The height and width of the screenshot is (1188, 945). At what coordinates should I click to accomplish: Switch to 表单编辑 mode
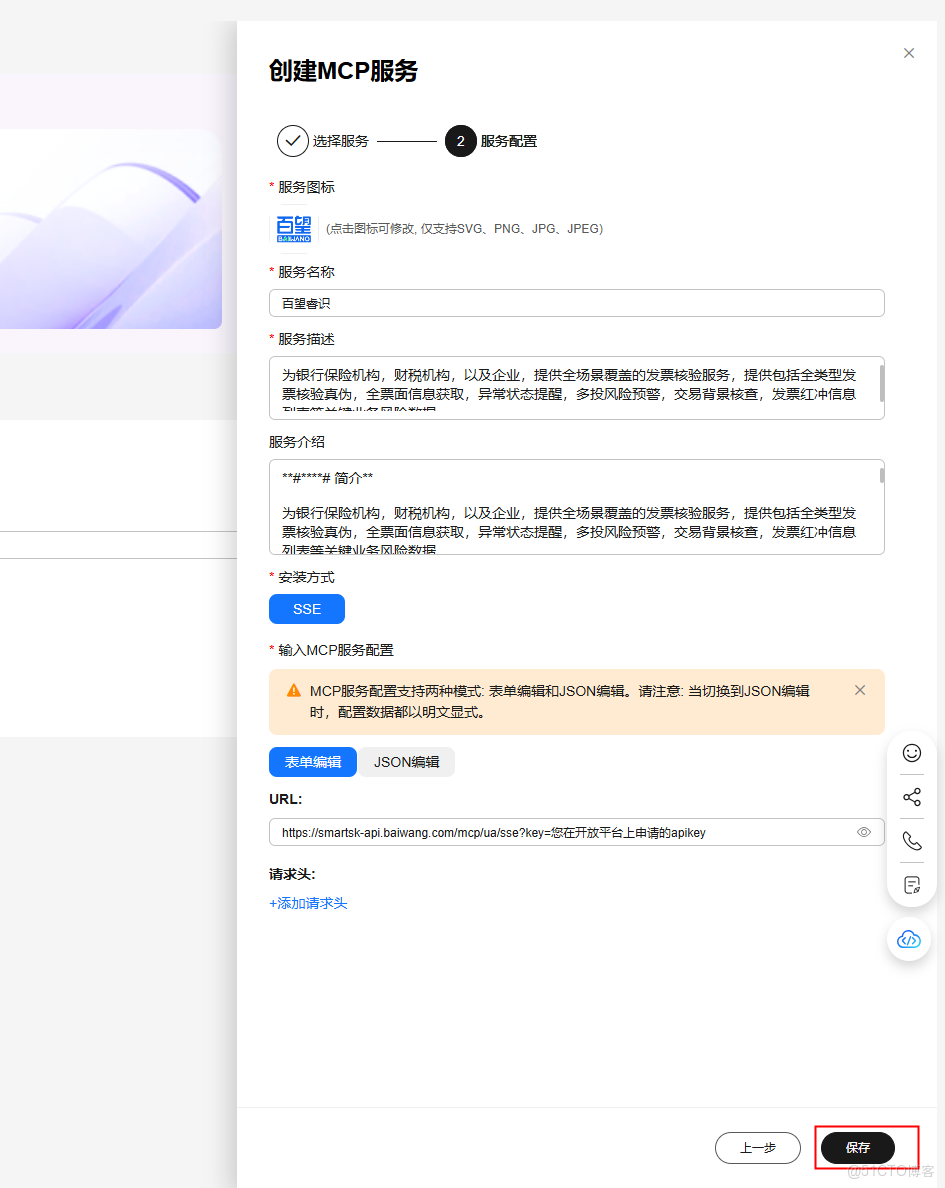313,762
